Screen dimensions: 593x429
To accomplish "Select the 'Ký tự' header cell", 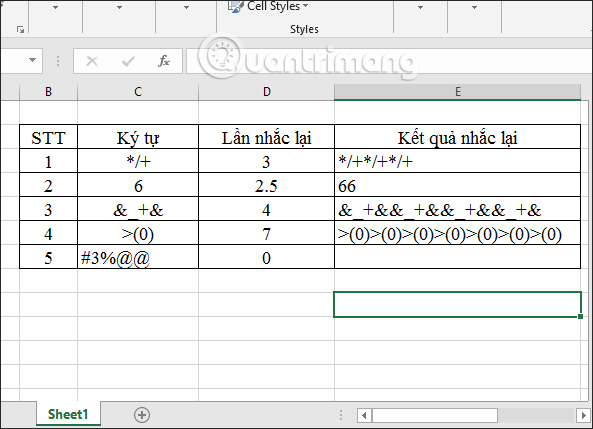I will click(x=138, y=137).
